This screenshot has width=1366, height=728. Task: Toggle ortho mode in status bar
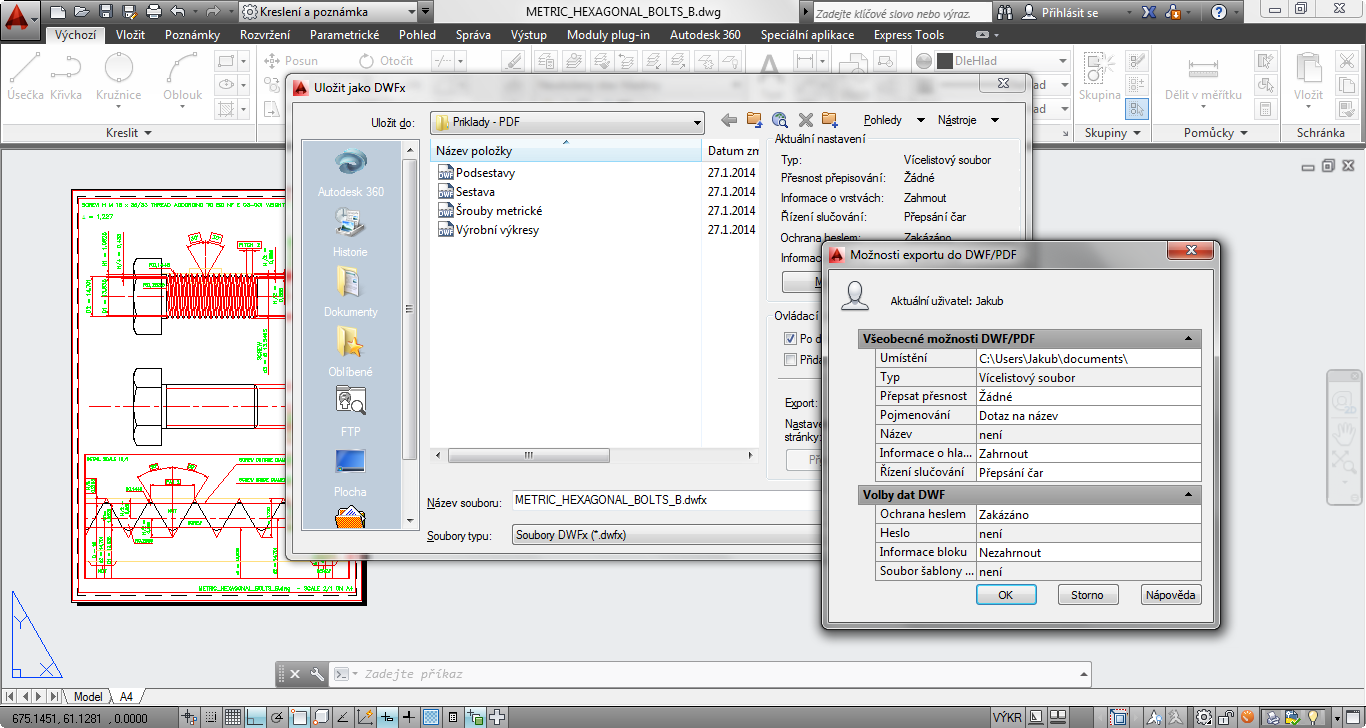pos(255,717)
